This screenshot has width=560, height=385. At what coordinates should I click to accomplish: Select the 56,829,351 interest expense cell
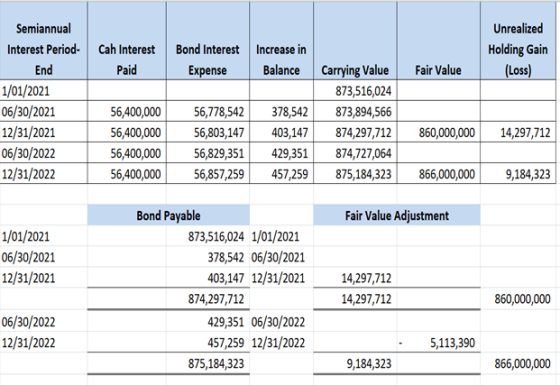click(208, 153)
